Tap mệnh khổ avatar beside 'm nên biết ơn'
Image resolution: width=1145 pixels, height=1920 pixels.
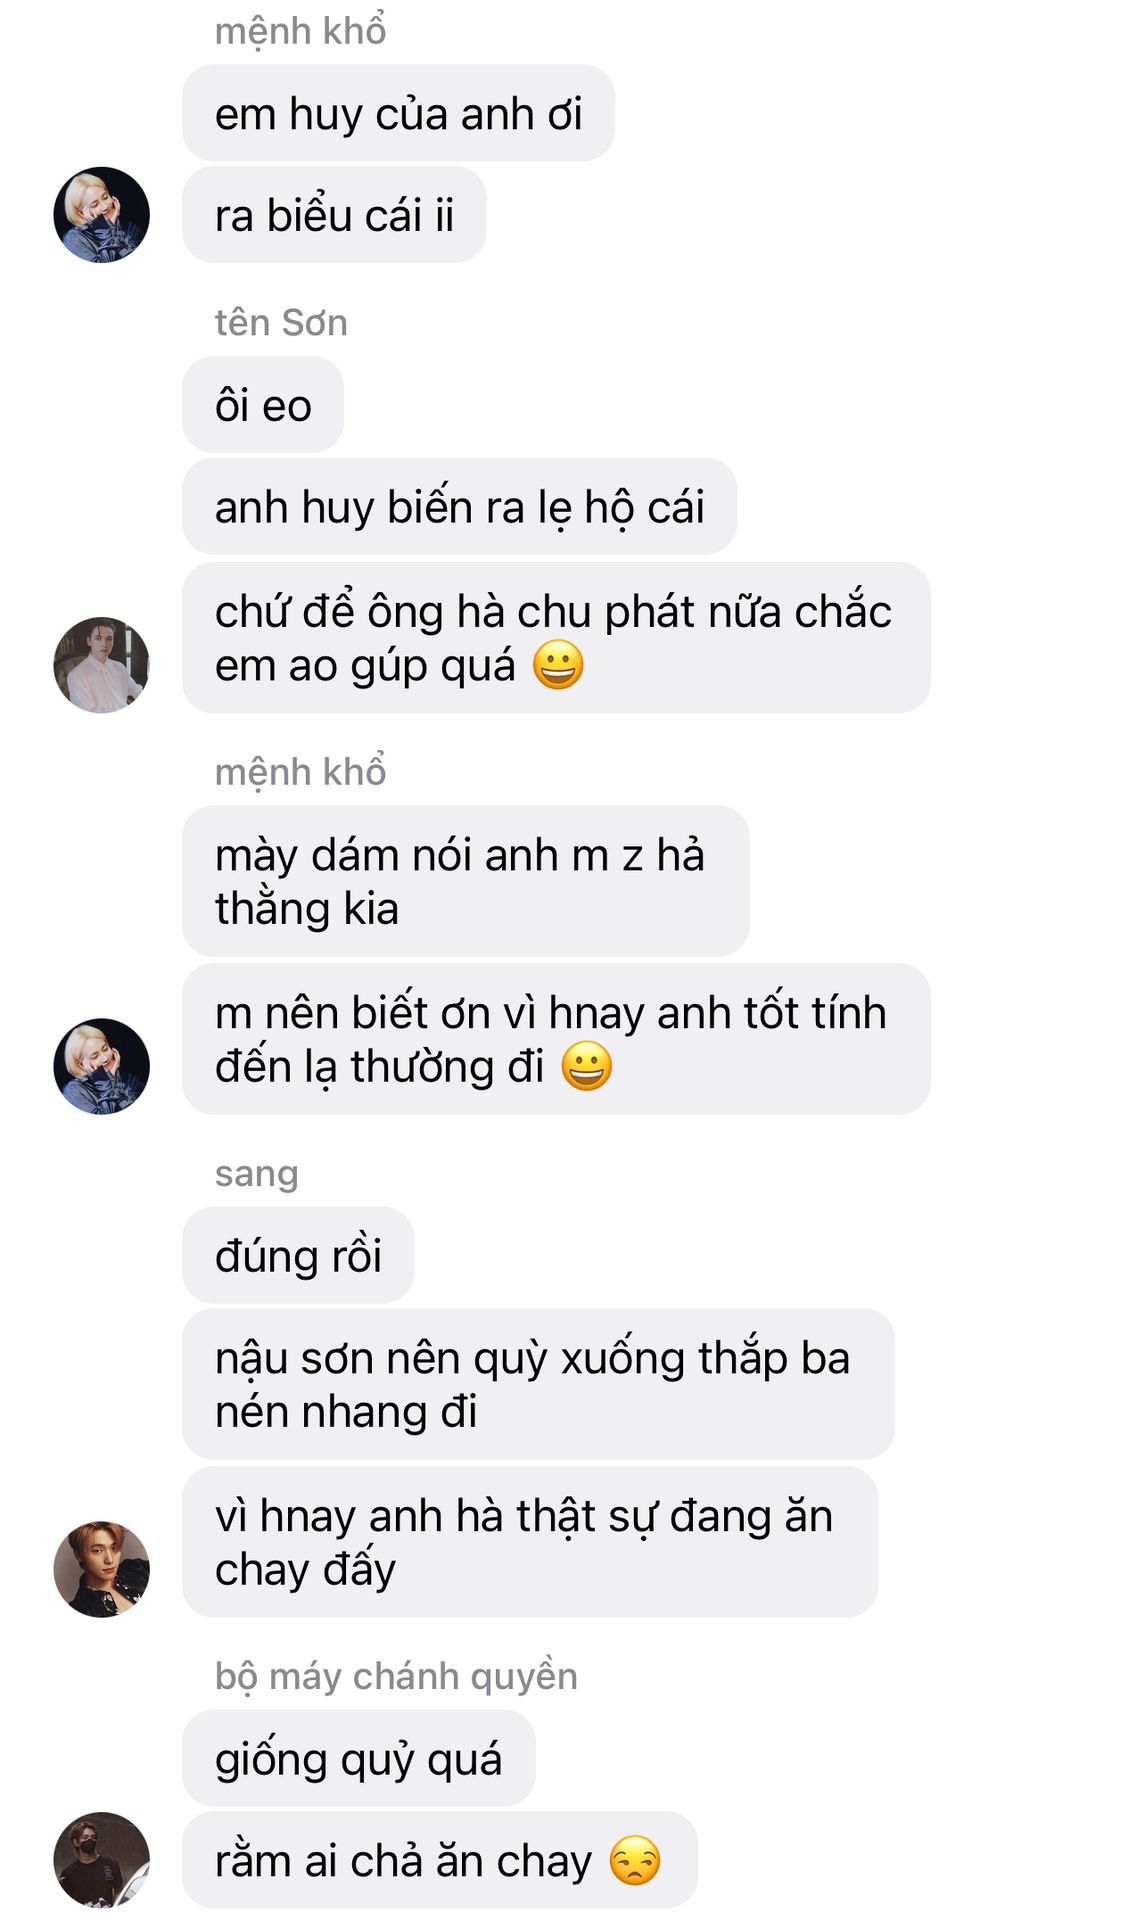[101, 1066]
